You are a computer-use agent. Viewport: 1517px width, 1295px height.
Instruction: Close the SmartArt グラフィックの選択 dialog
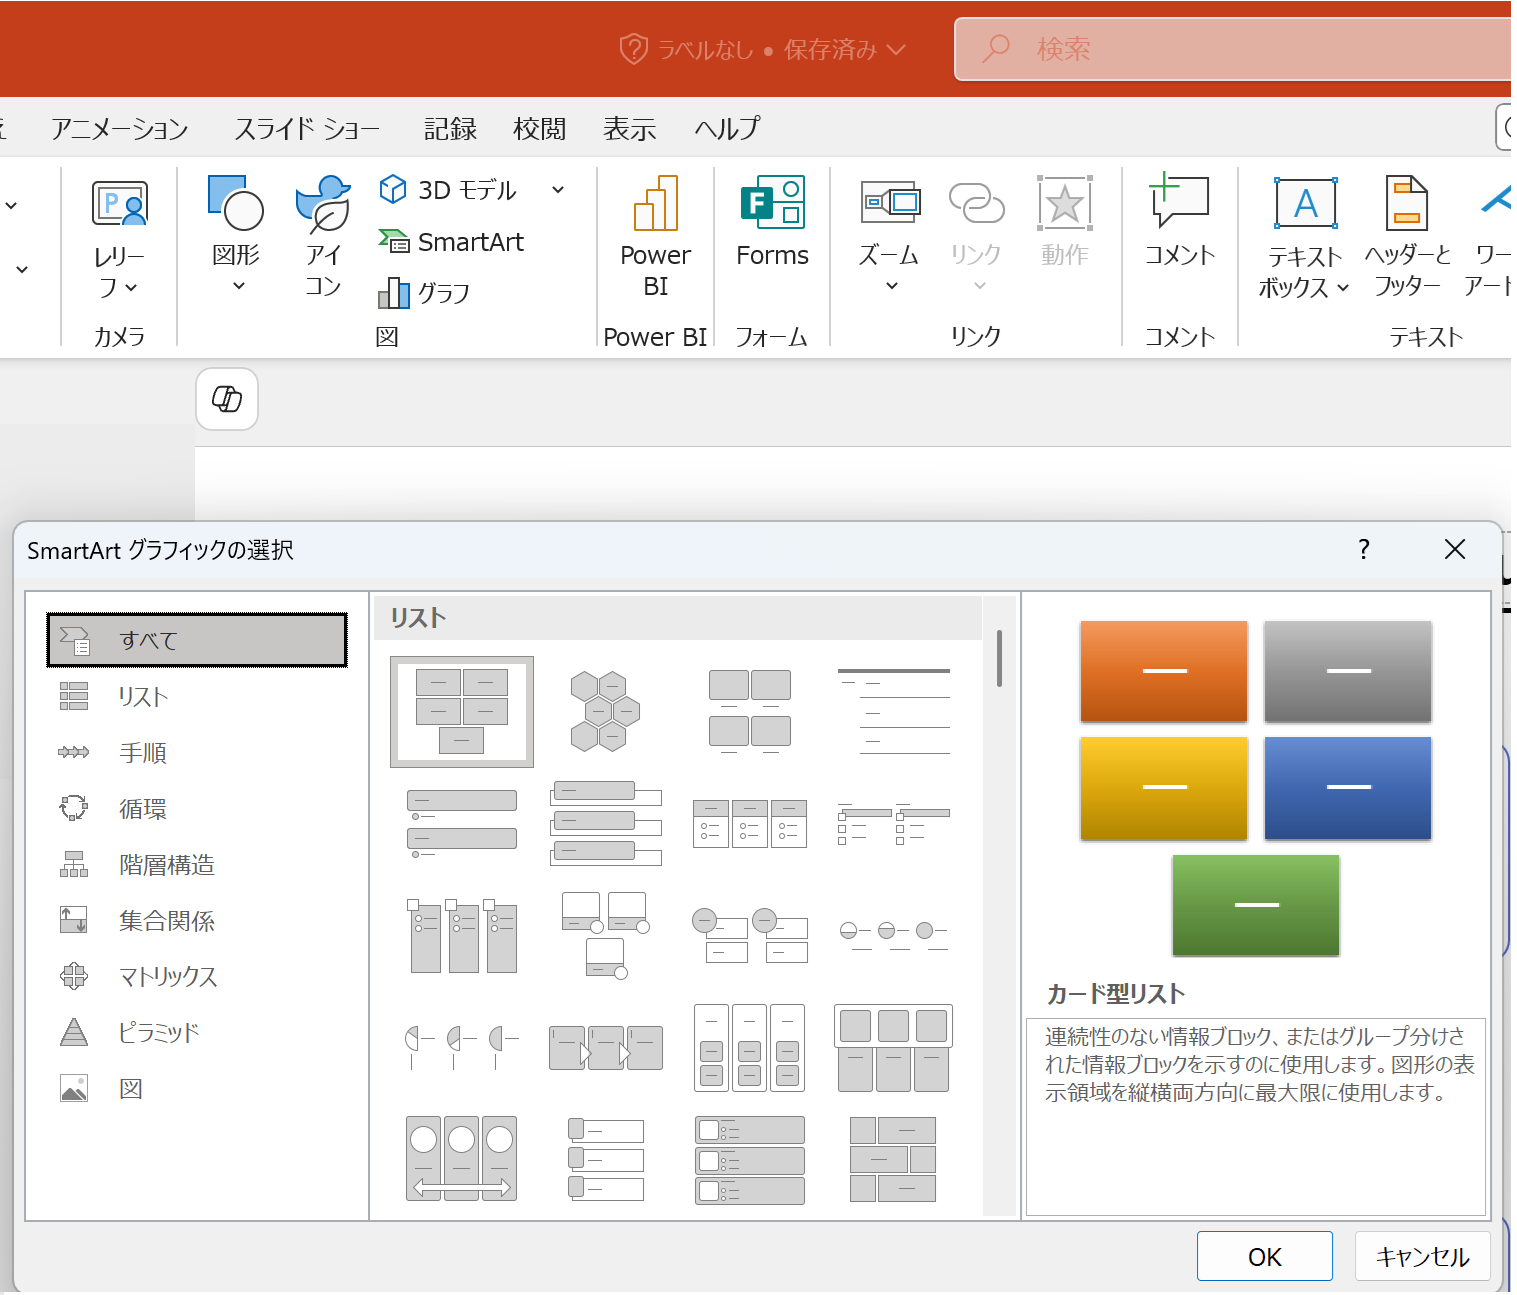click(1455, 549)
